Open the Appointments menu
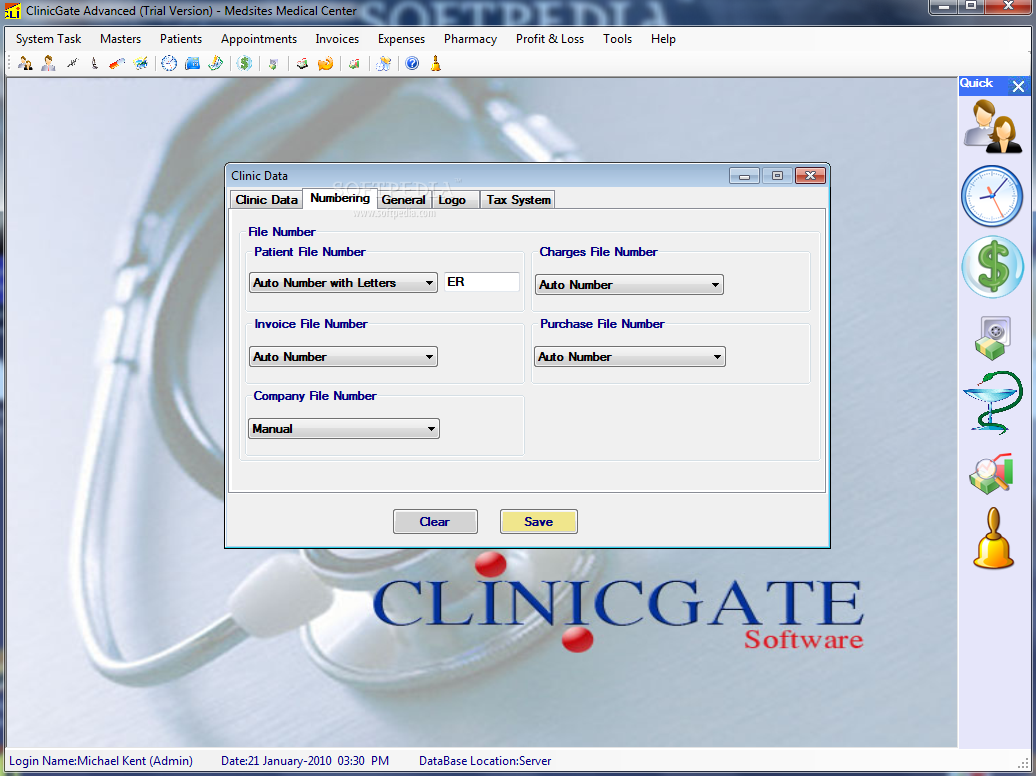Image resolution: width=1036 pixels, height=776 pixels. [x=258, y=39]
